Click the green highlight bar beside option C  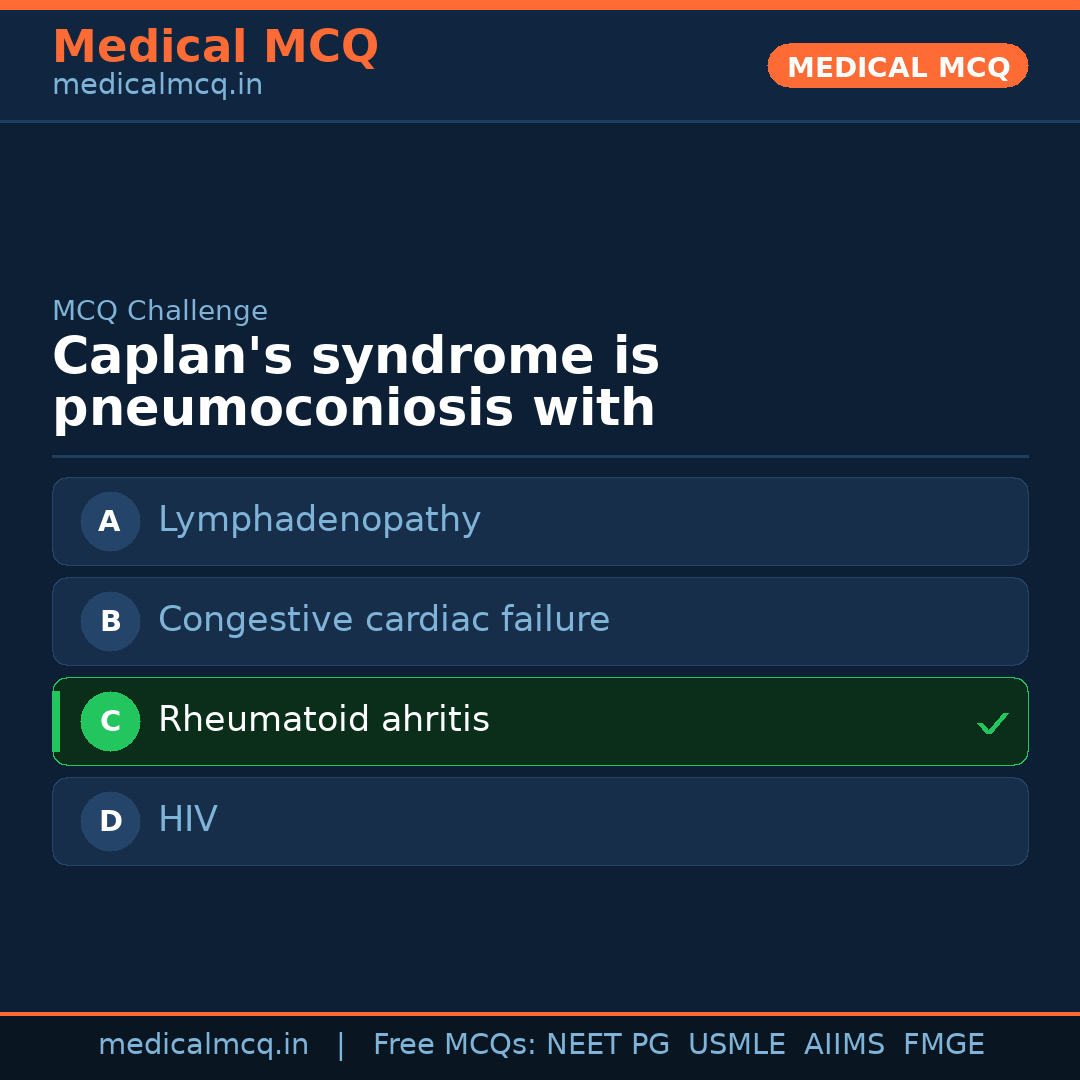[56, 721]
